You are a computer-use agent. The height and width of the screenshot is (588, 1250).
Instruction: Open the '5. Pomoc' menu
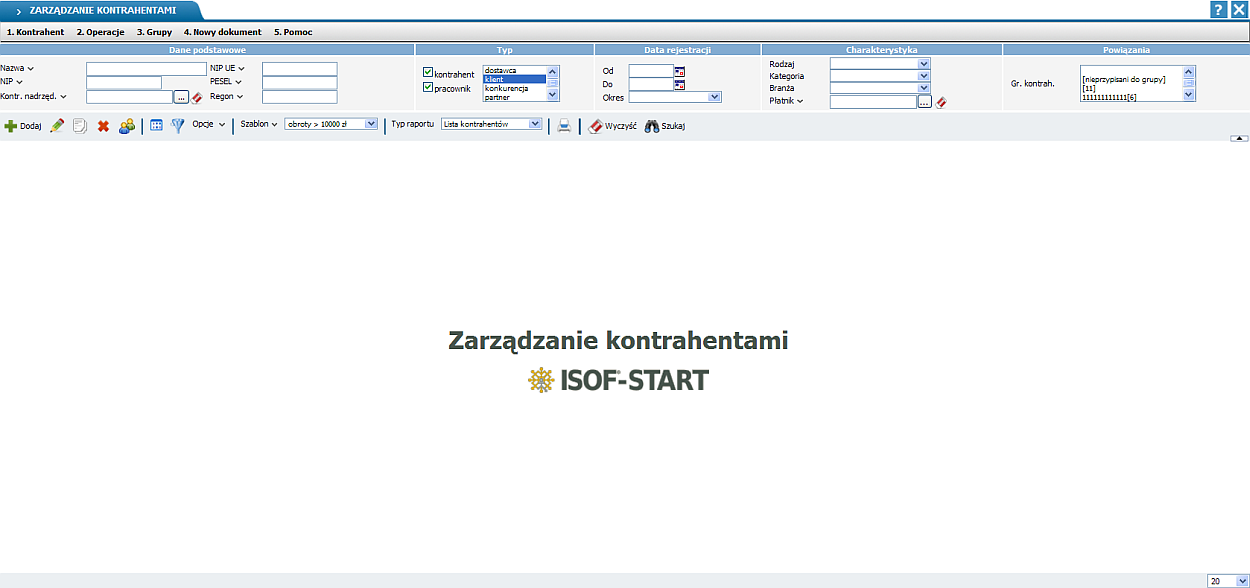click(293, 32)
